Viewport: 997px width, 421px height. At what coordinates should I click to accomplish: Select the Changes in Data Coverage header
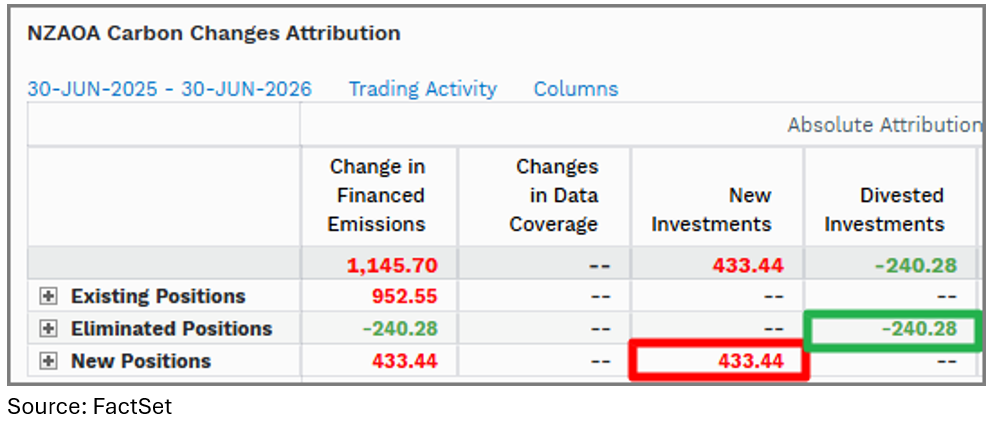(x=554, y=196)
